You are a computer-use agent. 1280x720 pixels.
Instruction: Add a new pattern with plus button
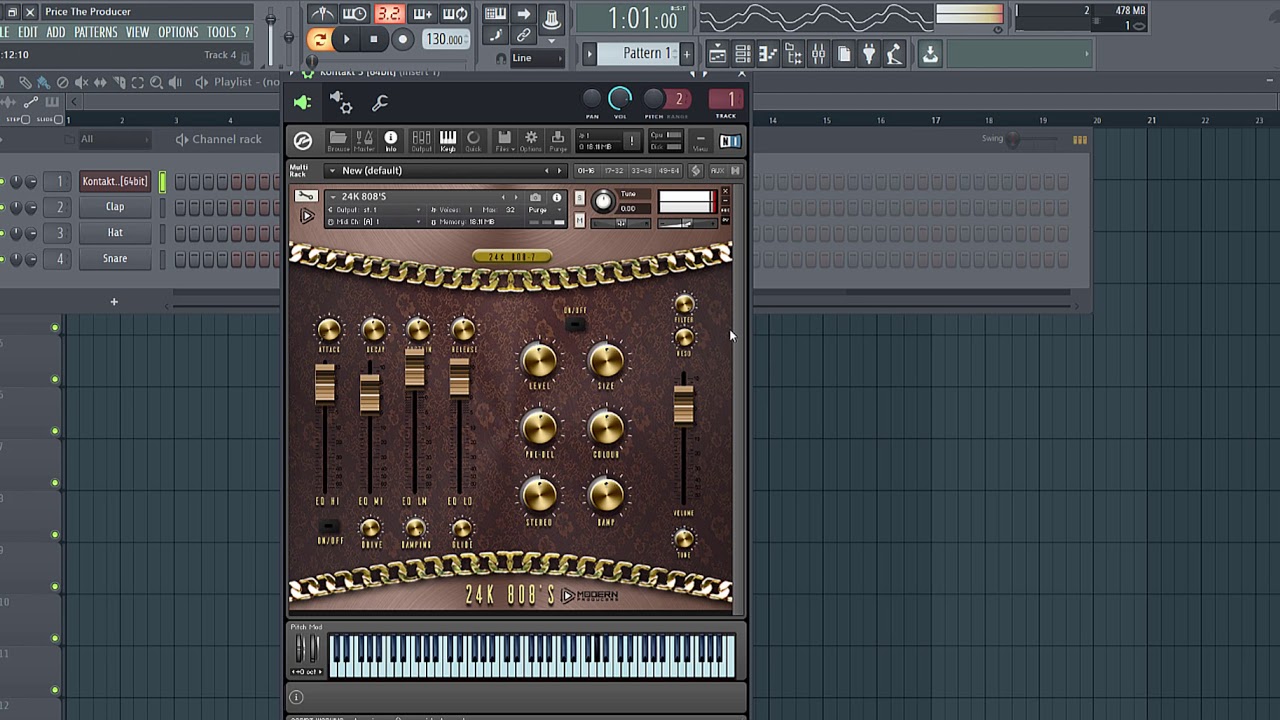687,54
